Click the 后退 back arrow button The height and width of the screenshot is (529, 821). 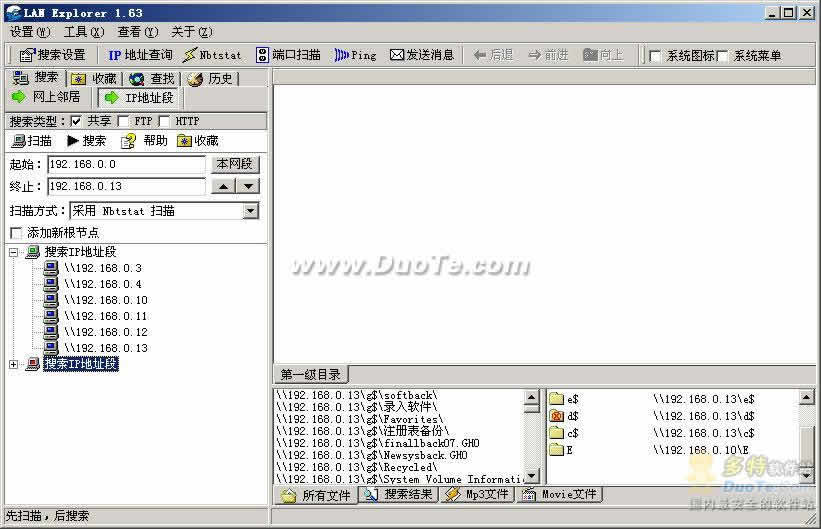(x=493, y=55)
